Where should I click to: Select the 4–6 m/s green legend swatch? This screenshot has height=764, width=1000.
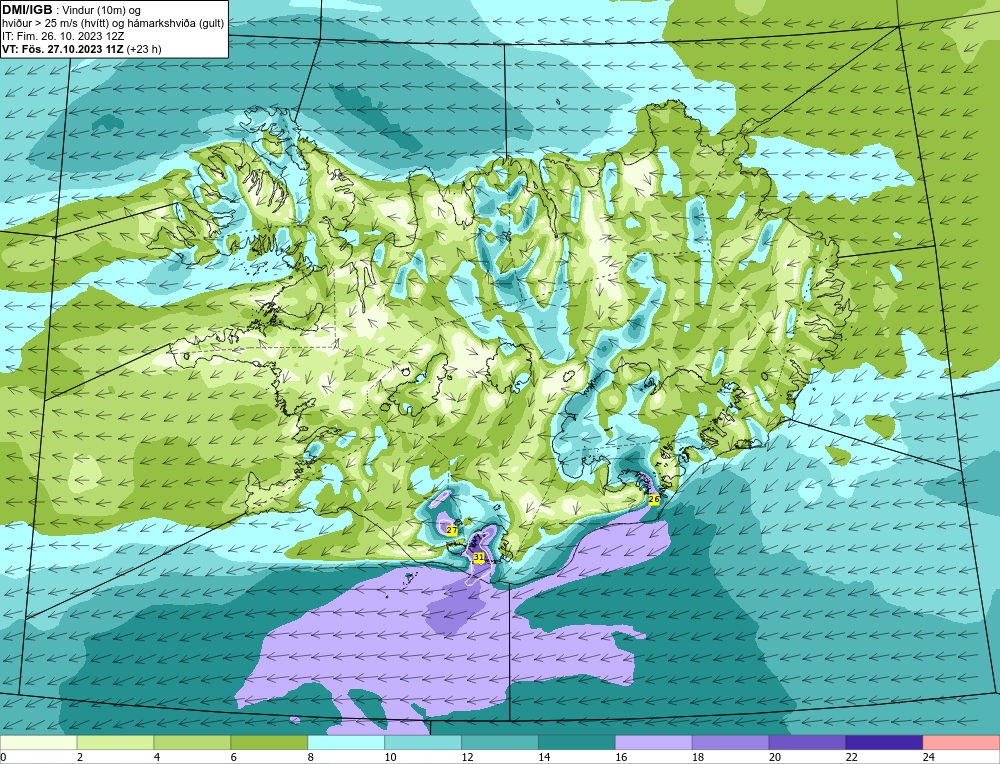[192, 743]
